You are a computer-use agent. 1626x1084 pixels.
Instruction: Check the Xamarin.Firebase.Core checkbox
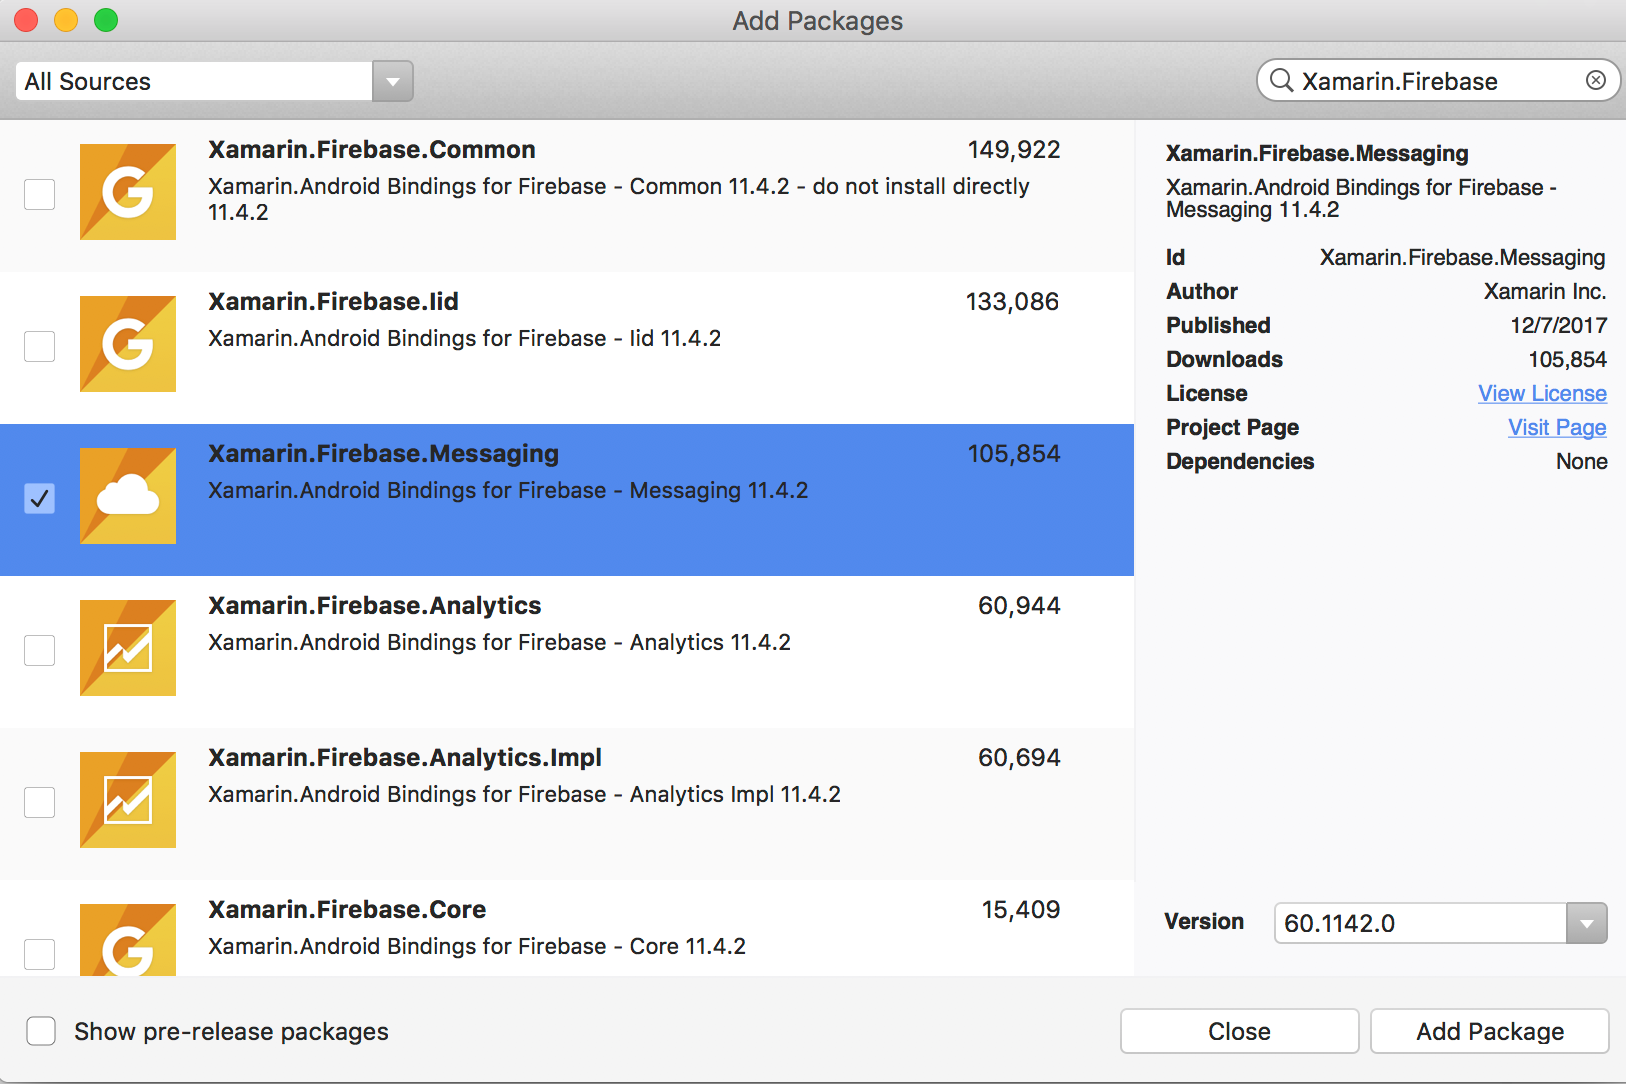pyautogui.click(x=39, y=955)
